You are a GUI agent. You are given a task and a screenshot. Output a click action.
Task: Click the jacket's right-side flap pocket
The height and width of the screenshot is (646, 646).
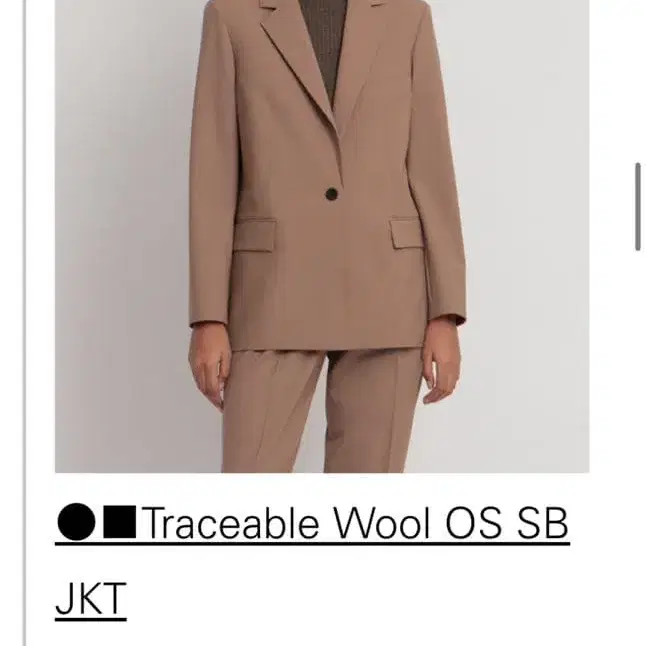407,234
